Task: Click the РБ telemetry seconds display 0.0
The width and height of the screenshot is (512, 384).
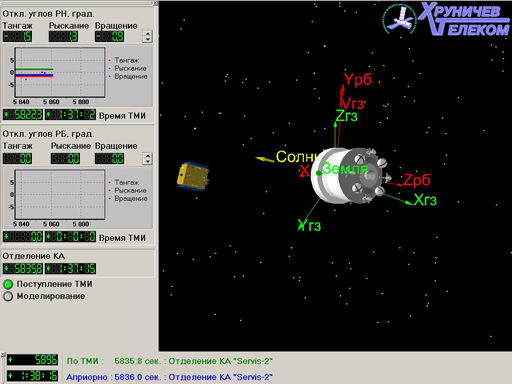Action: click(x=23, y=237)
